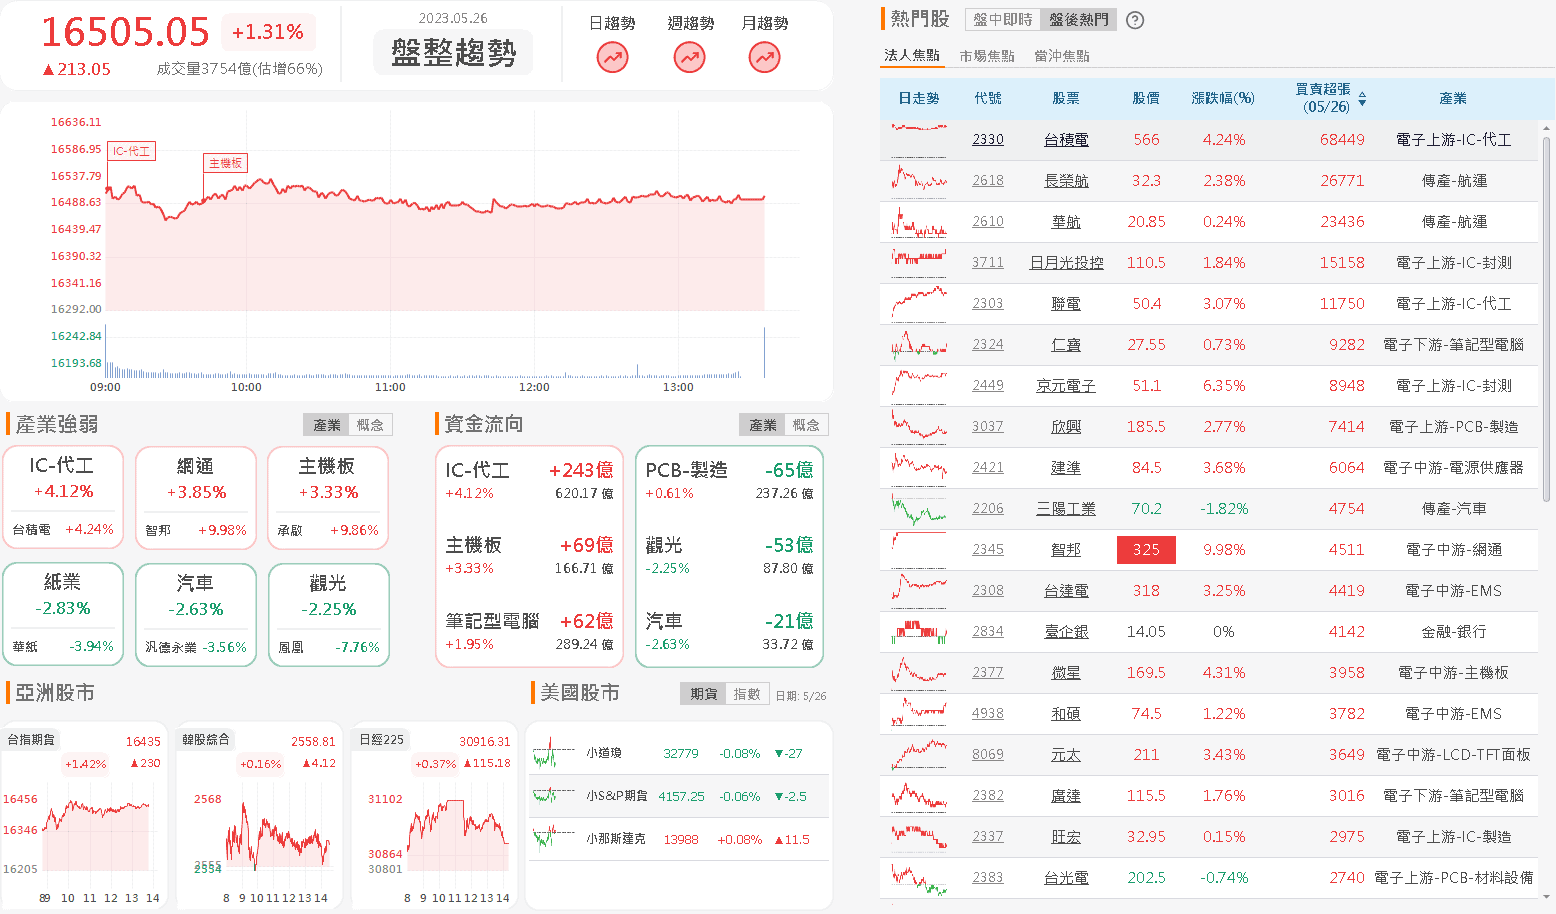
Task: Open the 智邦 stock link
Action: tap(1066, 550)
